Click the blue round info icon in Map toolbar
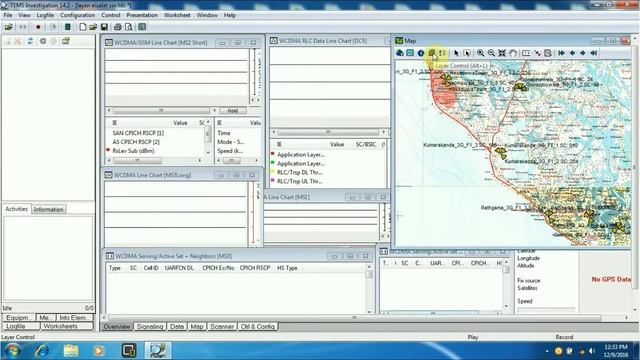Viewport: 640px width, 360px height. click(420, 53)
